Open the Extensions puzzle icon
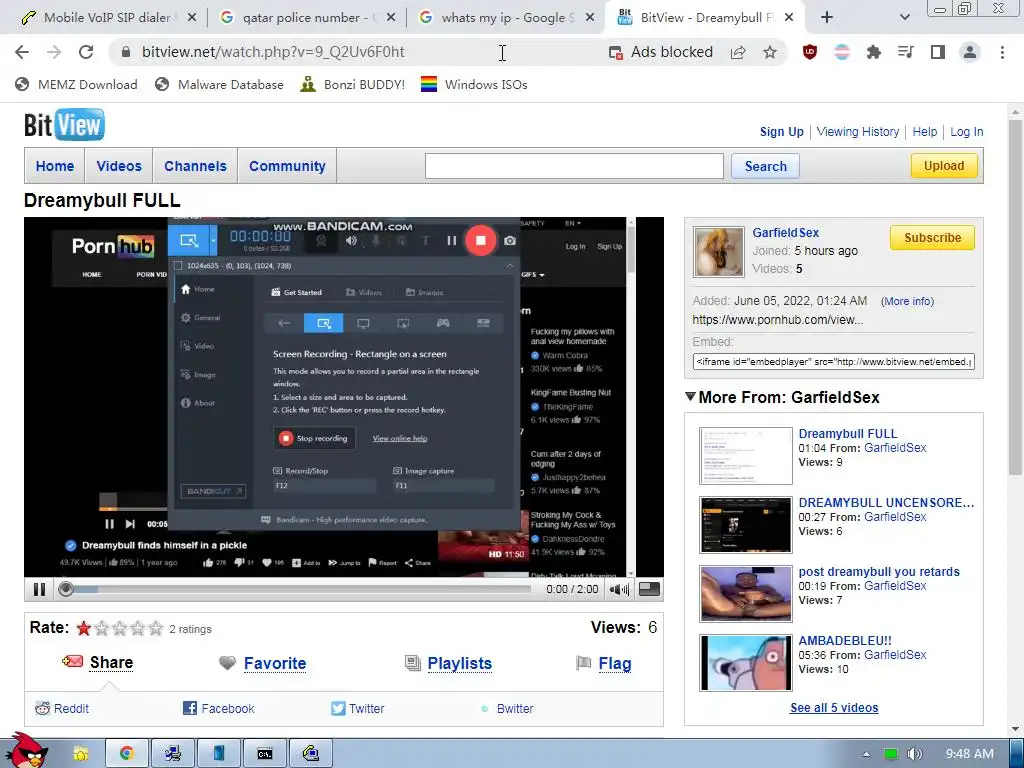The width and height of the screenshot is (1024, 768). tap(874, 52)
